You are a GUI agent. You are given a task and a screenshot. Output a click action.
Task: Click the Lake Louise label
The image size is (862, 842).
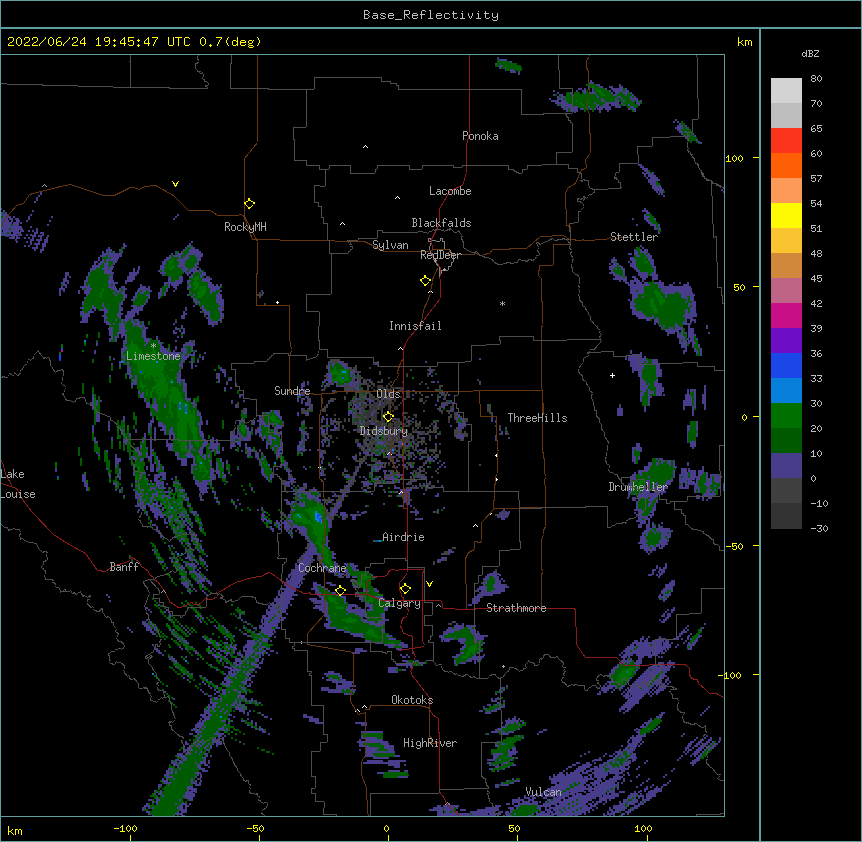tap(18, 484)
